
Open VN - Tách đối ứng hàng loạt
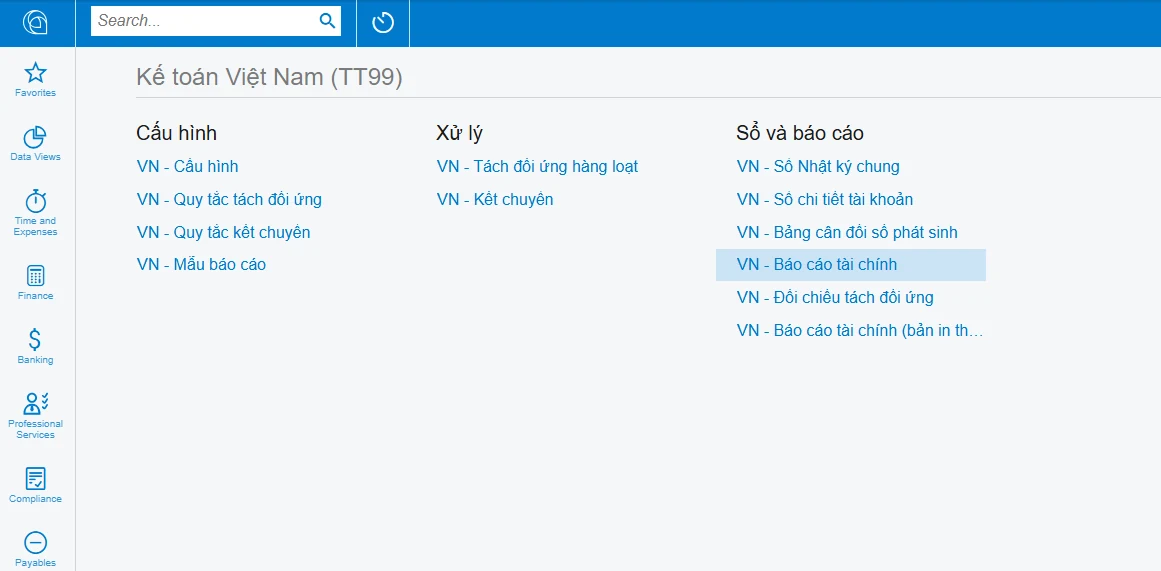coord(538,167)
